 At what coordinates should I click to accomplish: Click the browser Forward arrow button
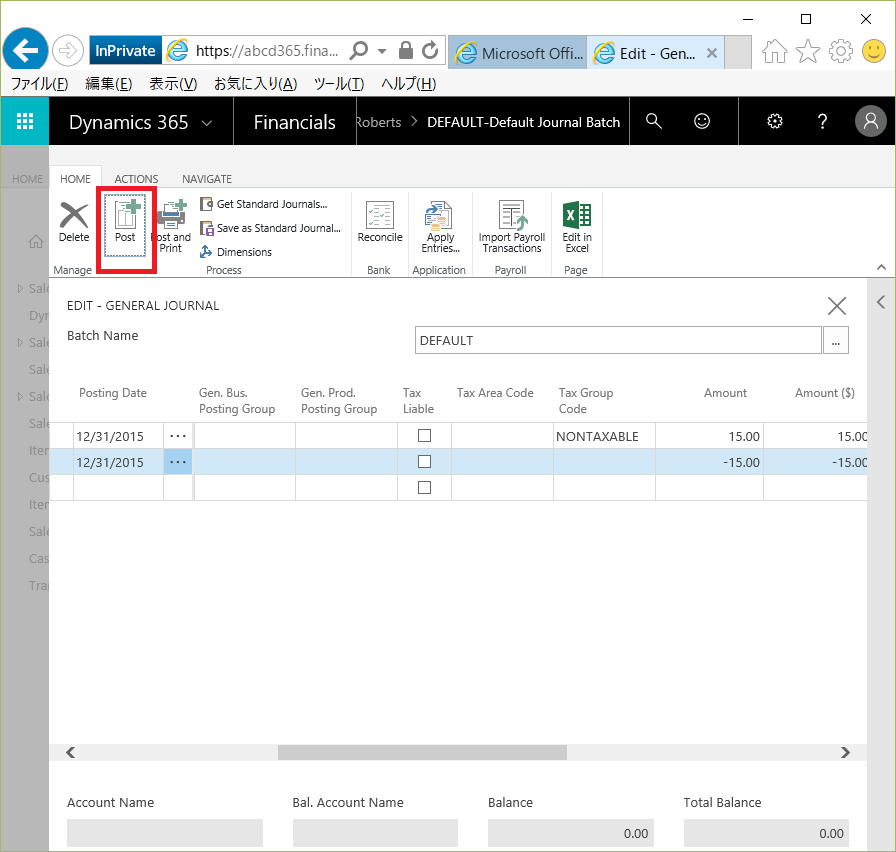click(67, 51)
